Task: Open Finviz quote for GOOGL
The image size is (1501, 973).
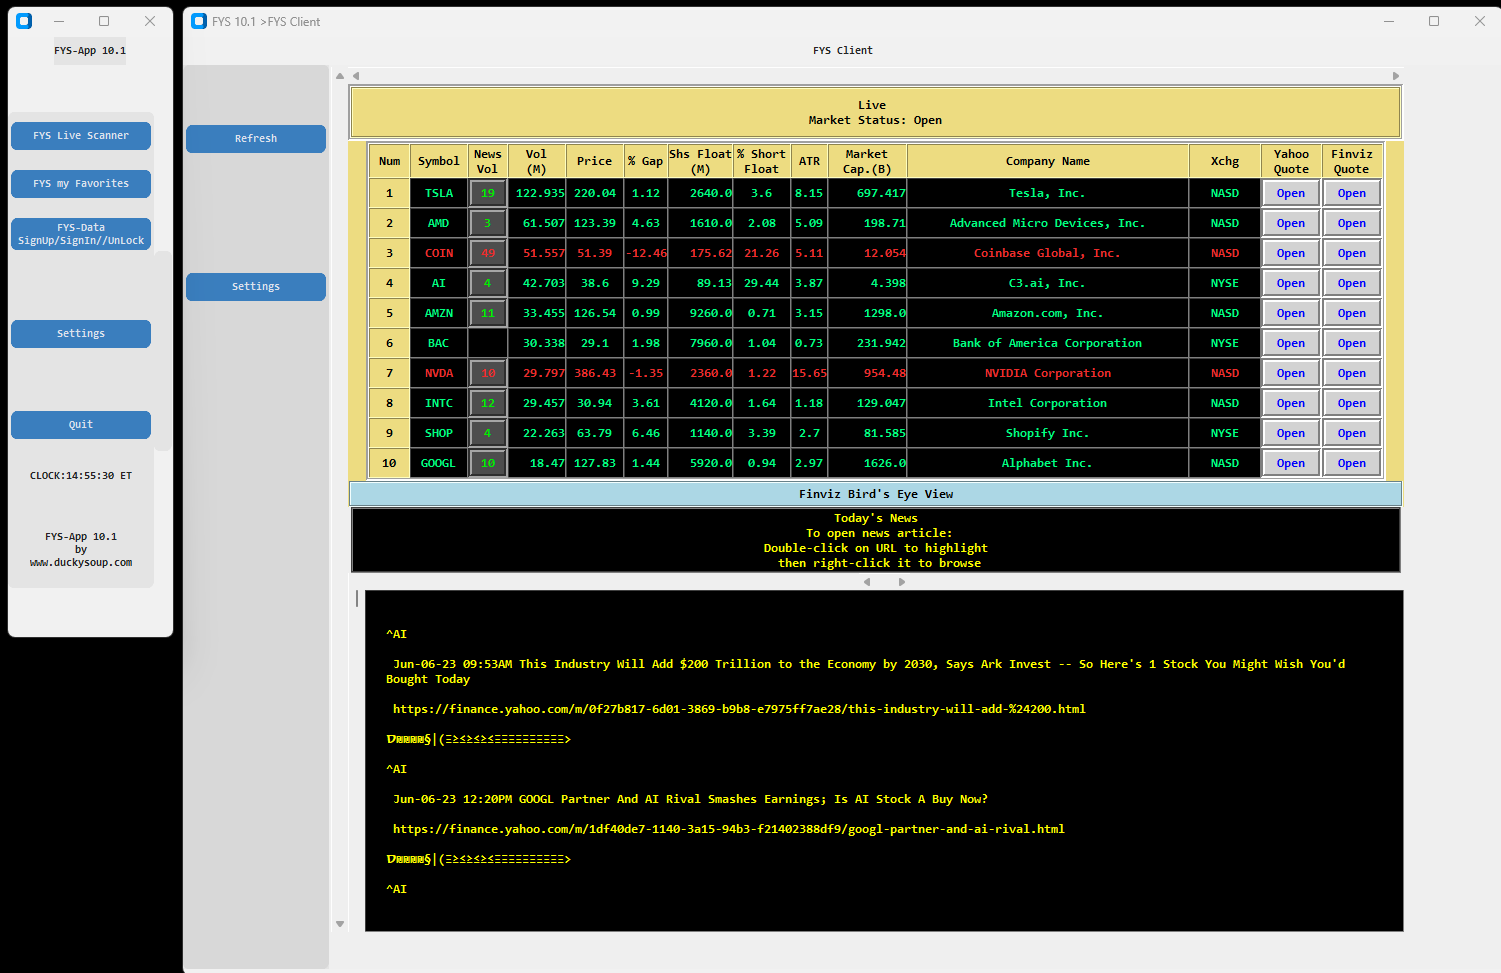Action: click(1351, 464)
